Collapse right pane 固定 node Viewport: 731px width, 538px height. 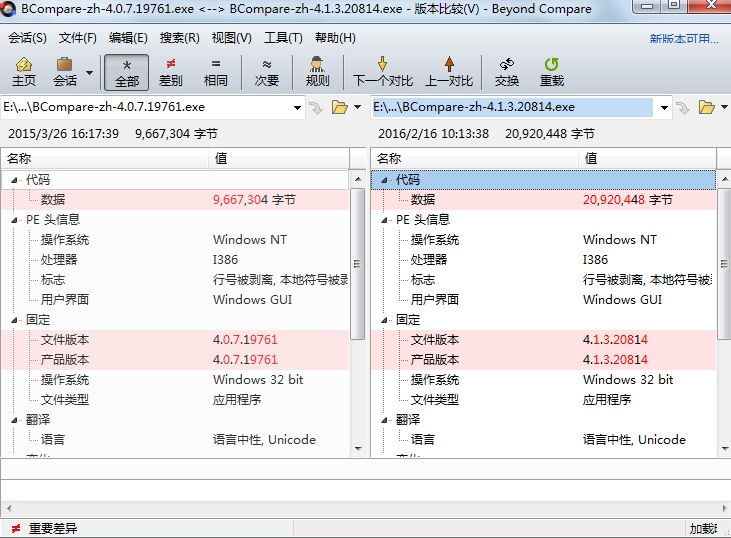click(x=384, y=320)
